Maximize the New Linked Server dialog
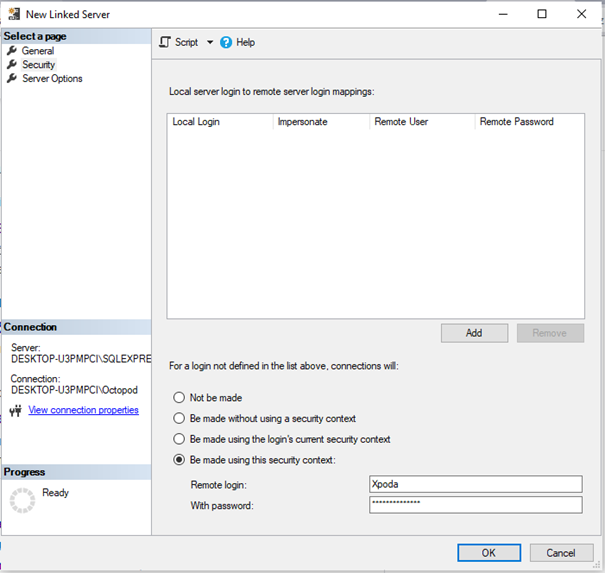Screen dimensions: 605x573 click(542, 14)
